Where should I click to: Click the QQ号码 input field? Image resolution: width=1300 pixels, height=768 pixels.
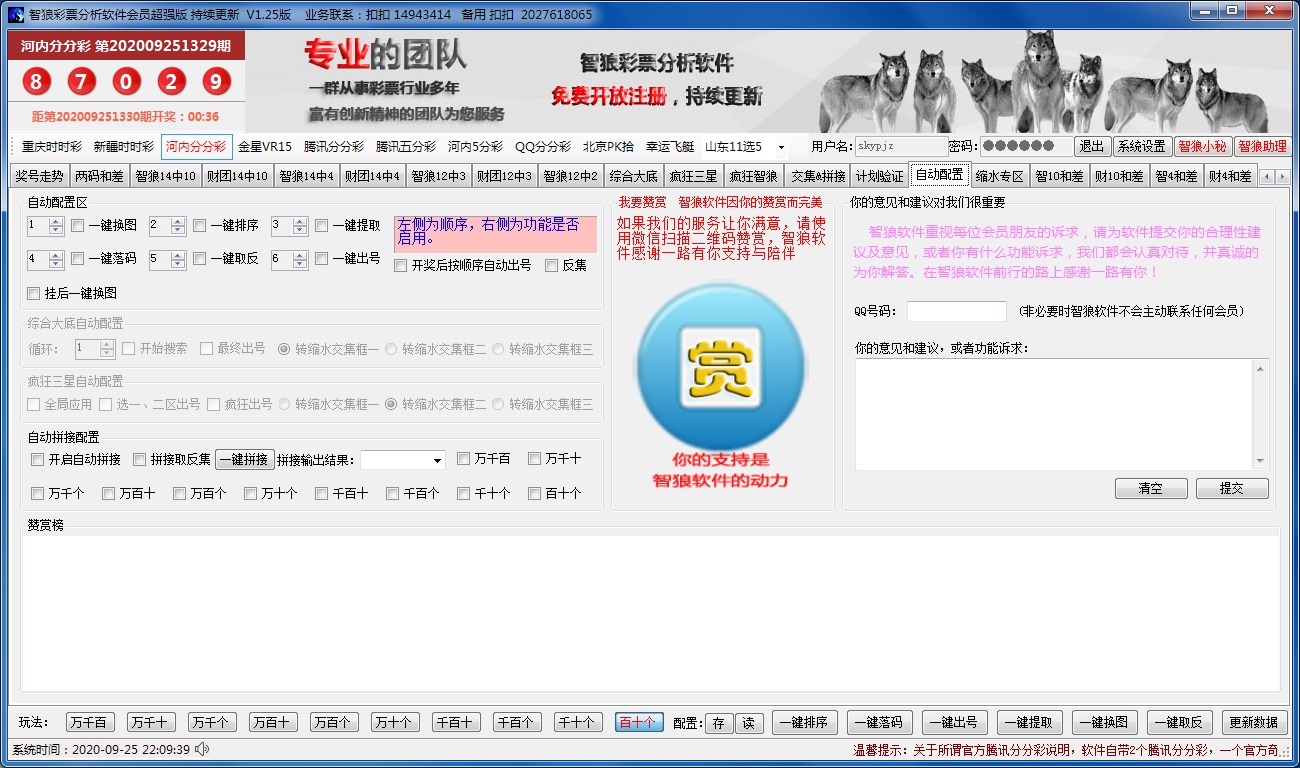[x=956, y=311]
